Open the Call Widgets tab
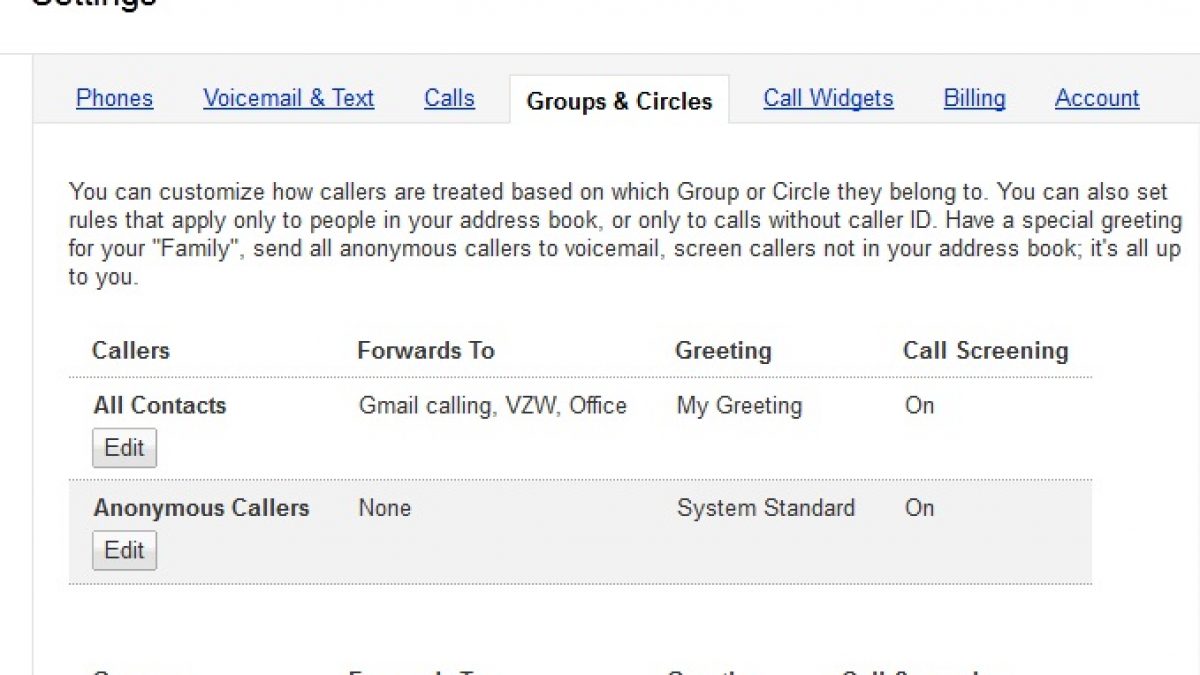Viewport: 1200px width, 675px height. 828,98
